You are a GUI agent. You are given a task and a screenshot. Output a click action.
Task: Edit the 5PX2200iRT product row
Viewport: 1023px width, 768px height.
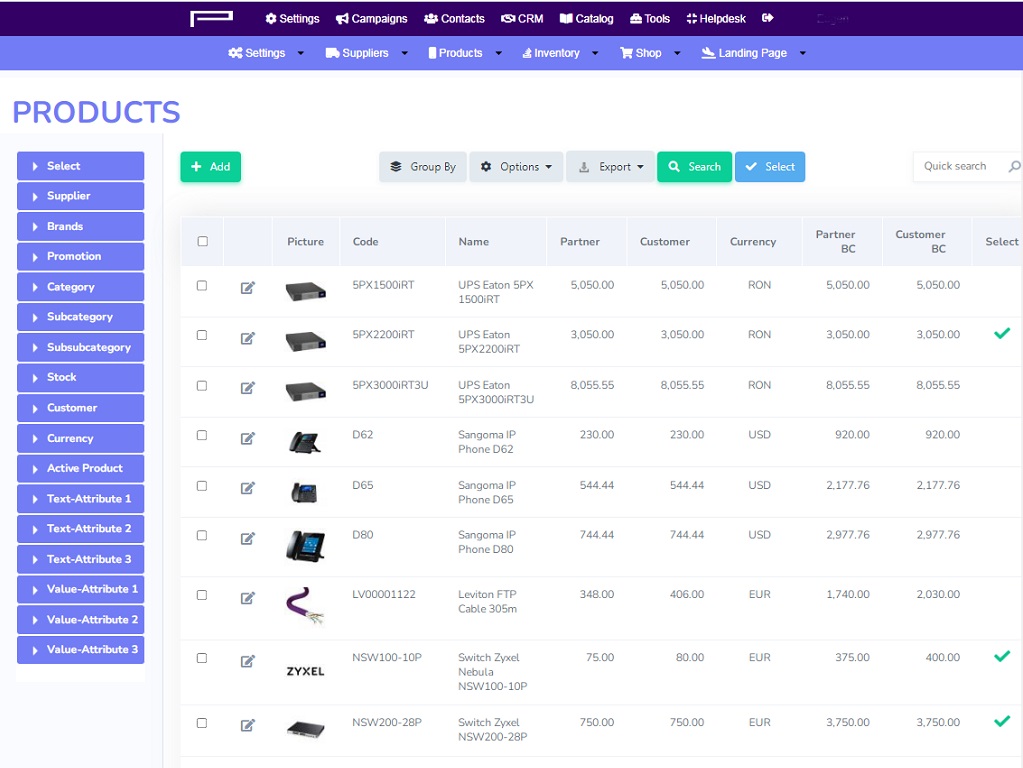click(x=247, y=338)
